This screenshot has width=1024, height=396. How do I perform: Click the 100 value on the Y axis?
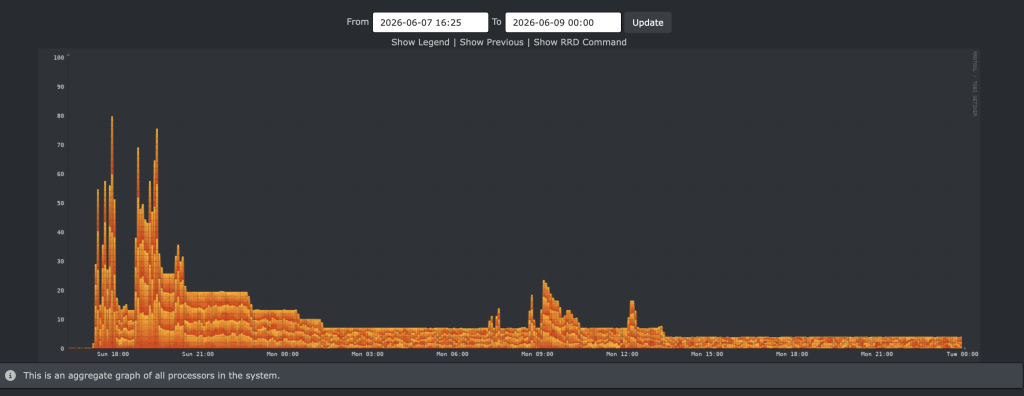pos(59,58)
